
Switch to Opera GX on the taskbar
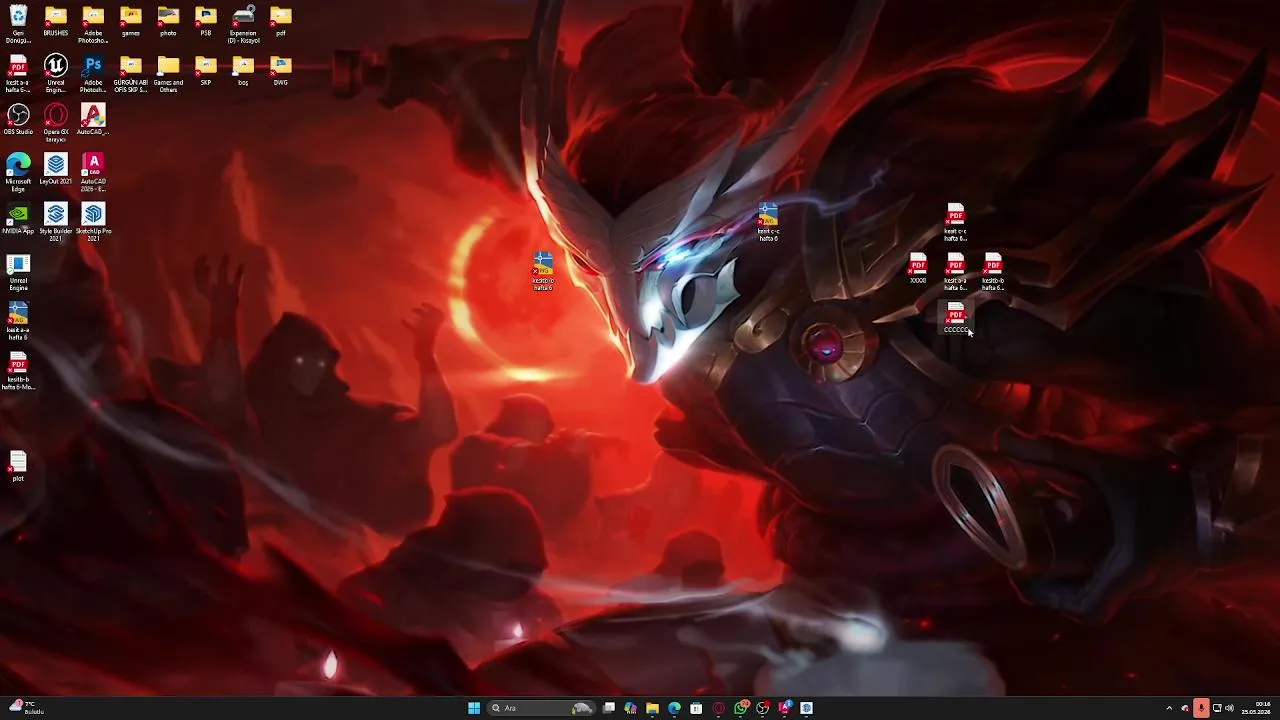point(718,708)
